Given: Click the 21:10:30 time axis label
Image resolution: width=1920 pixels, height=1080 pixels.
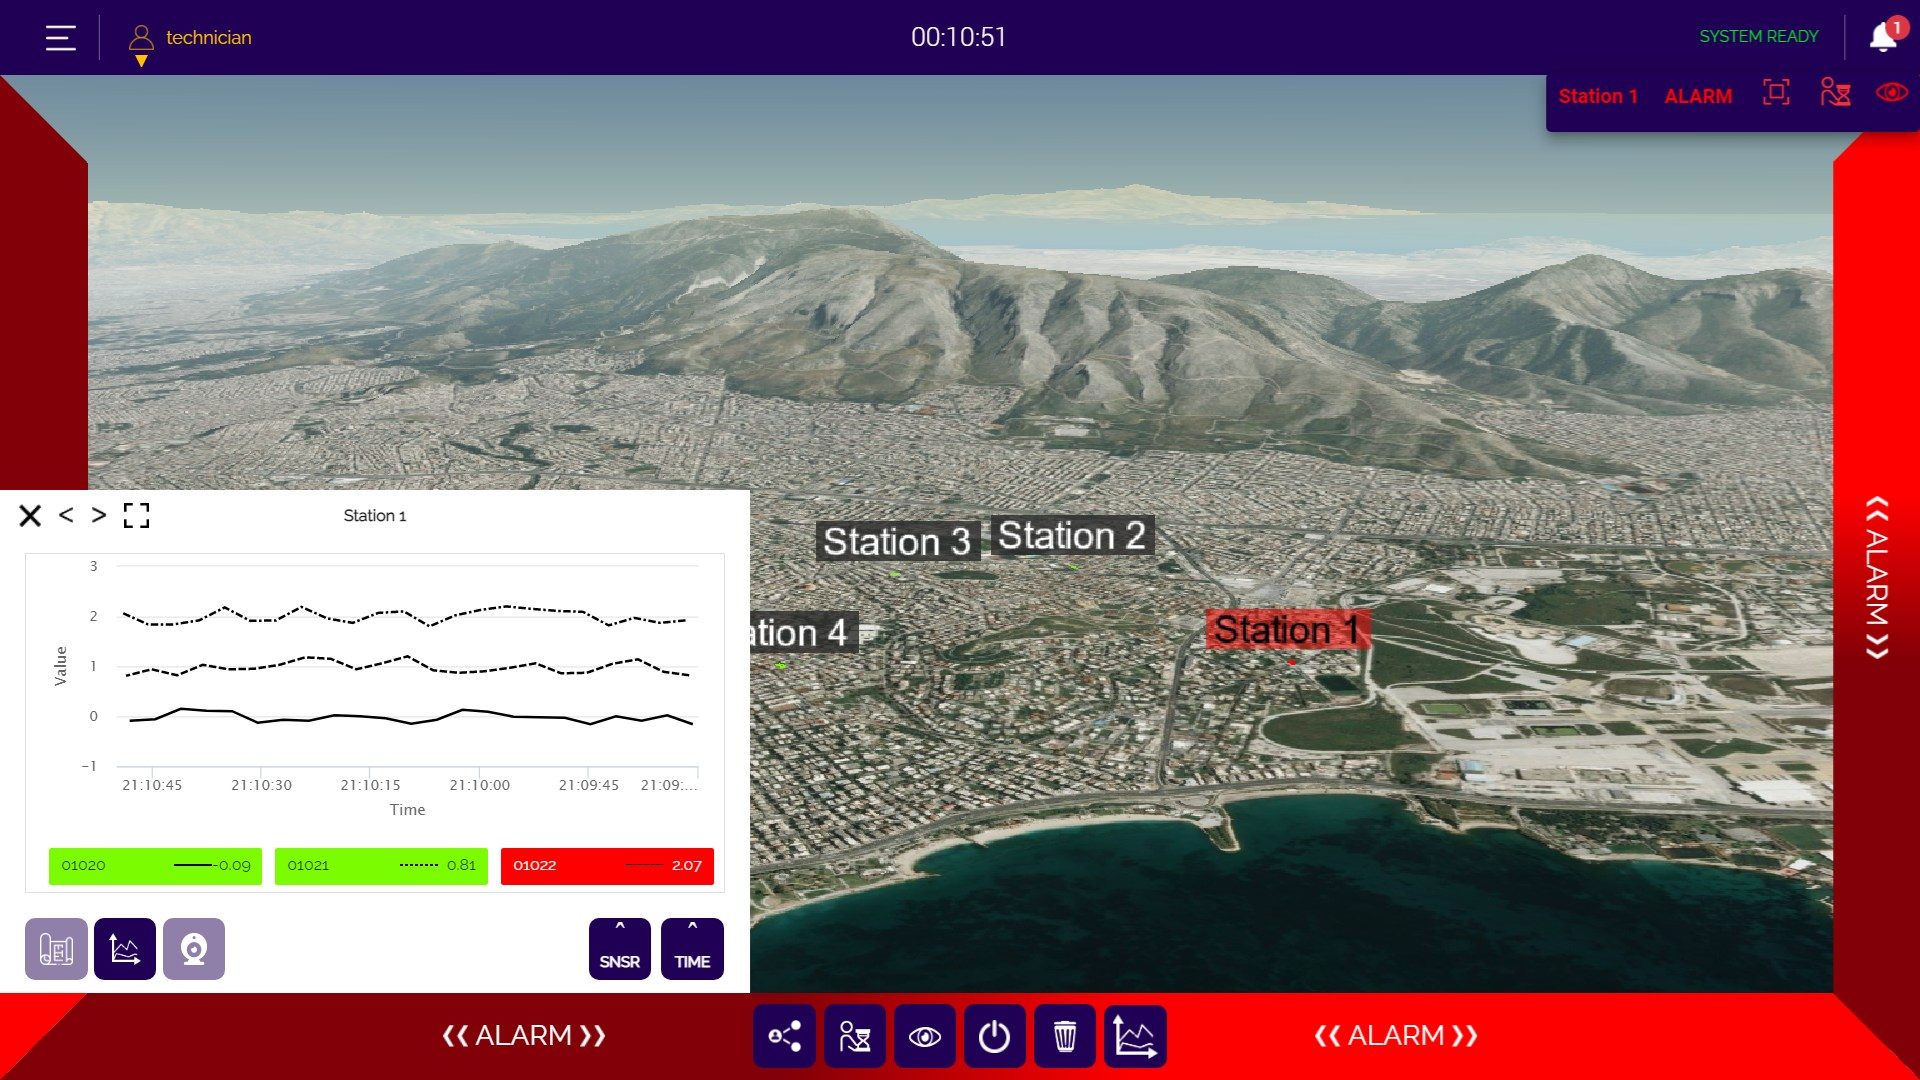Looking at the screenshot, I should pos(261,785).
